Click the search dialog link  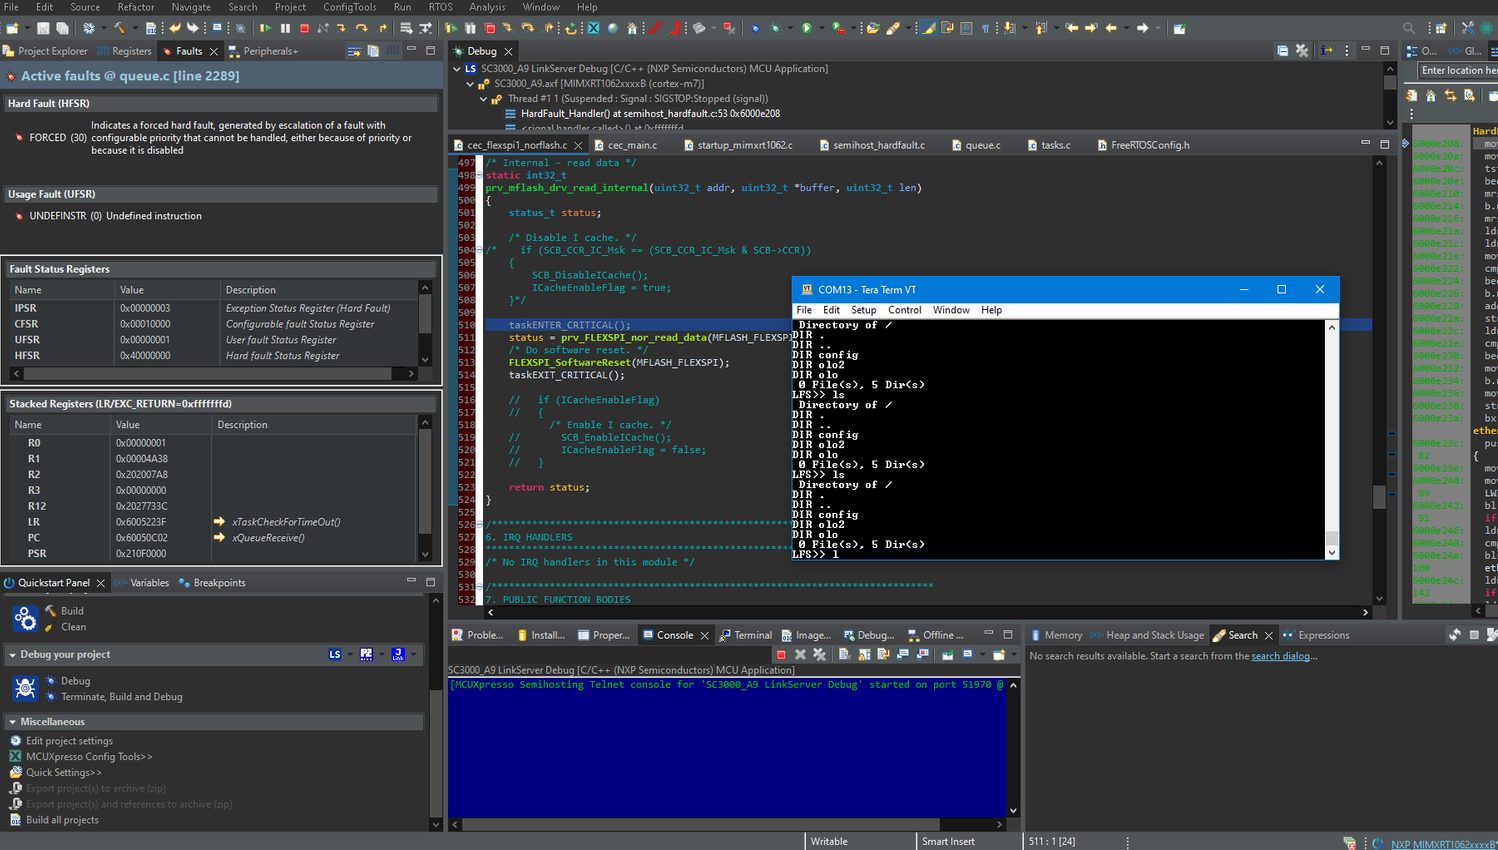[x=1280, y=656]
